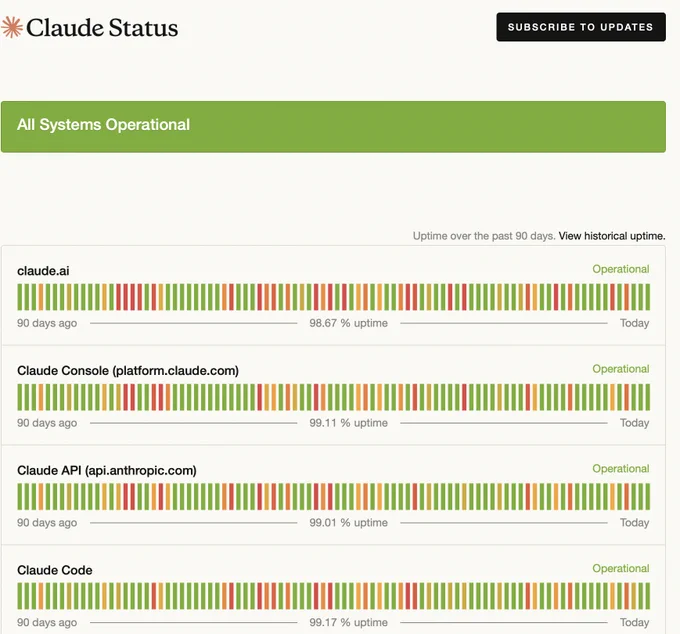
Task: Select the Claude API (api.anthropic.com) name
Action: (107, 471)
